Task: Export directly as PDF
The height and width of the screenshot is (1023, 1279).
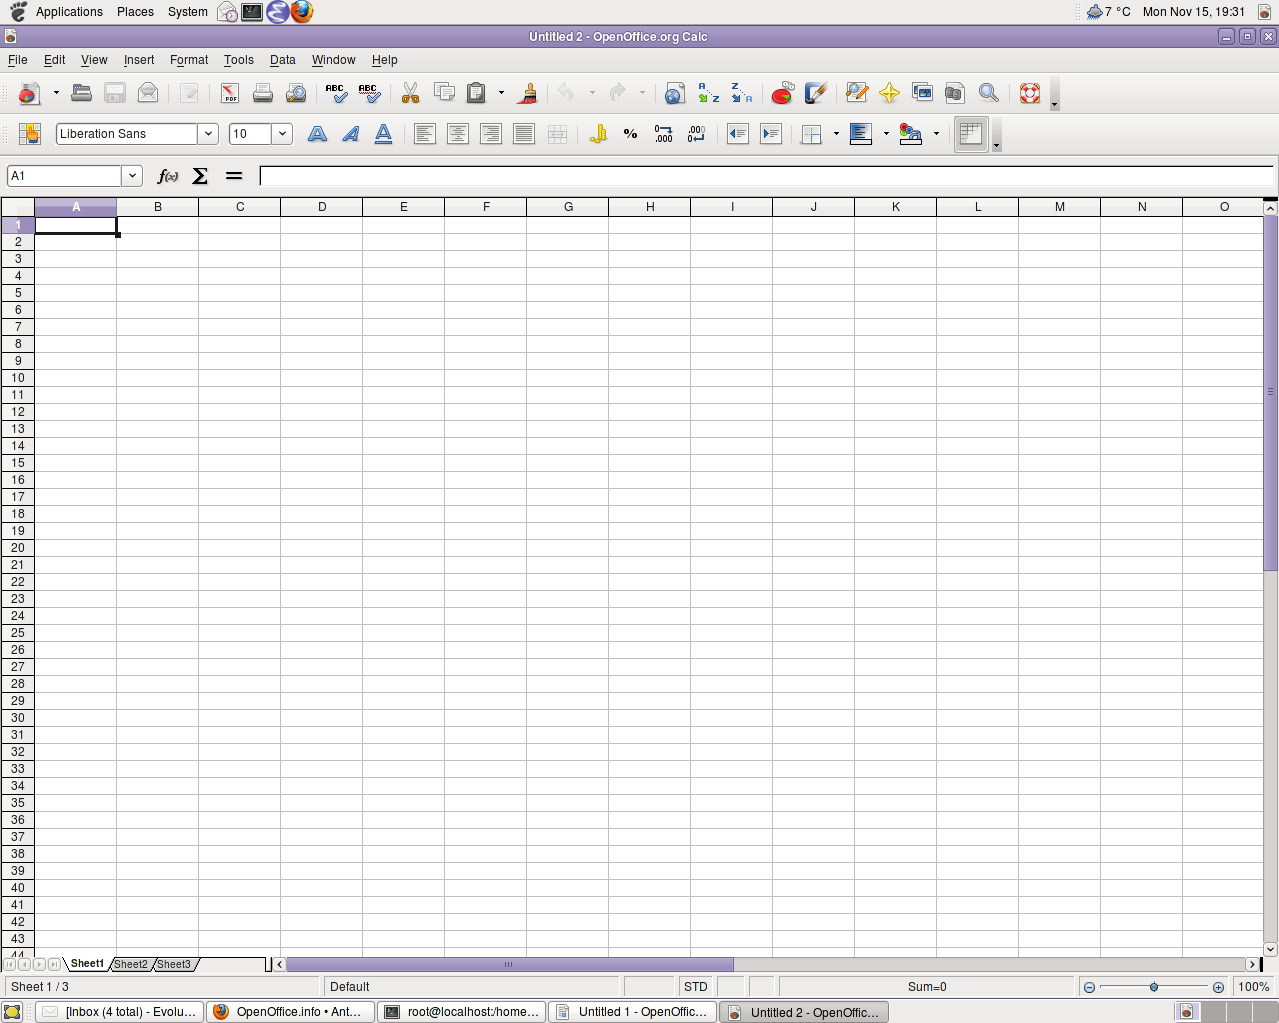Action: (230, 93)
